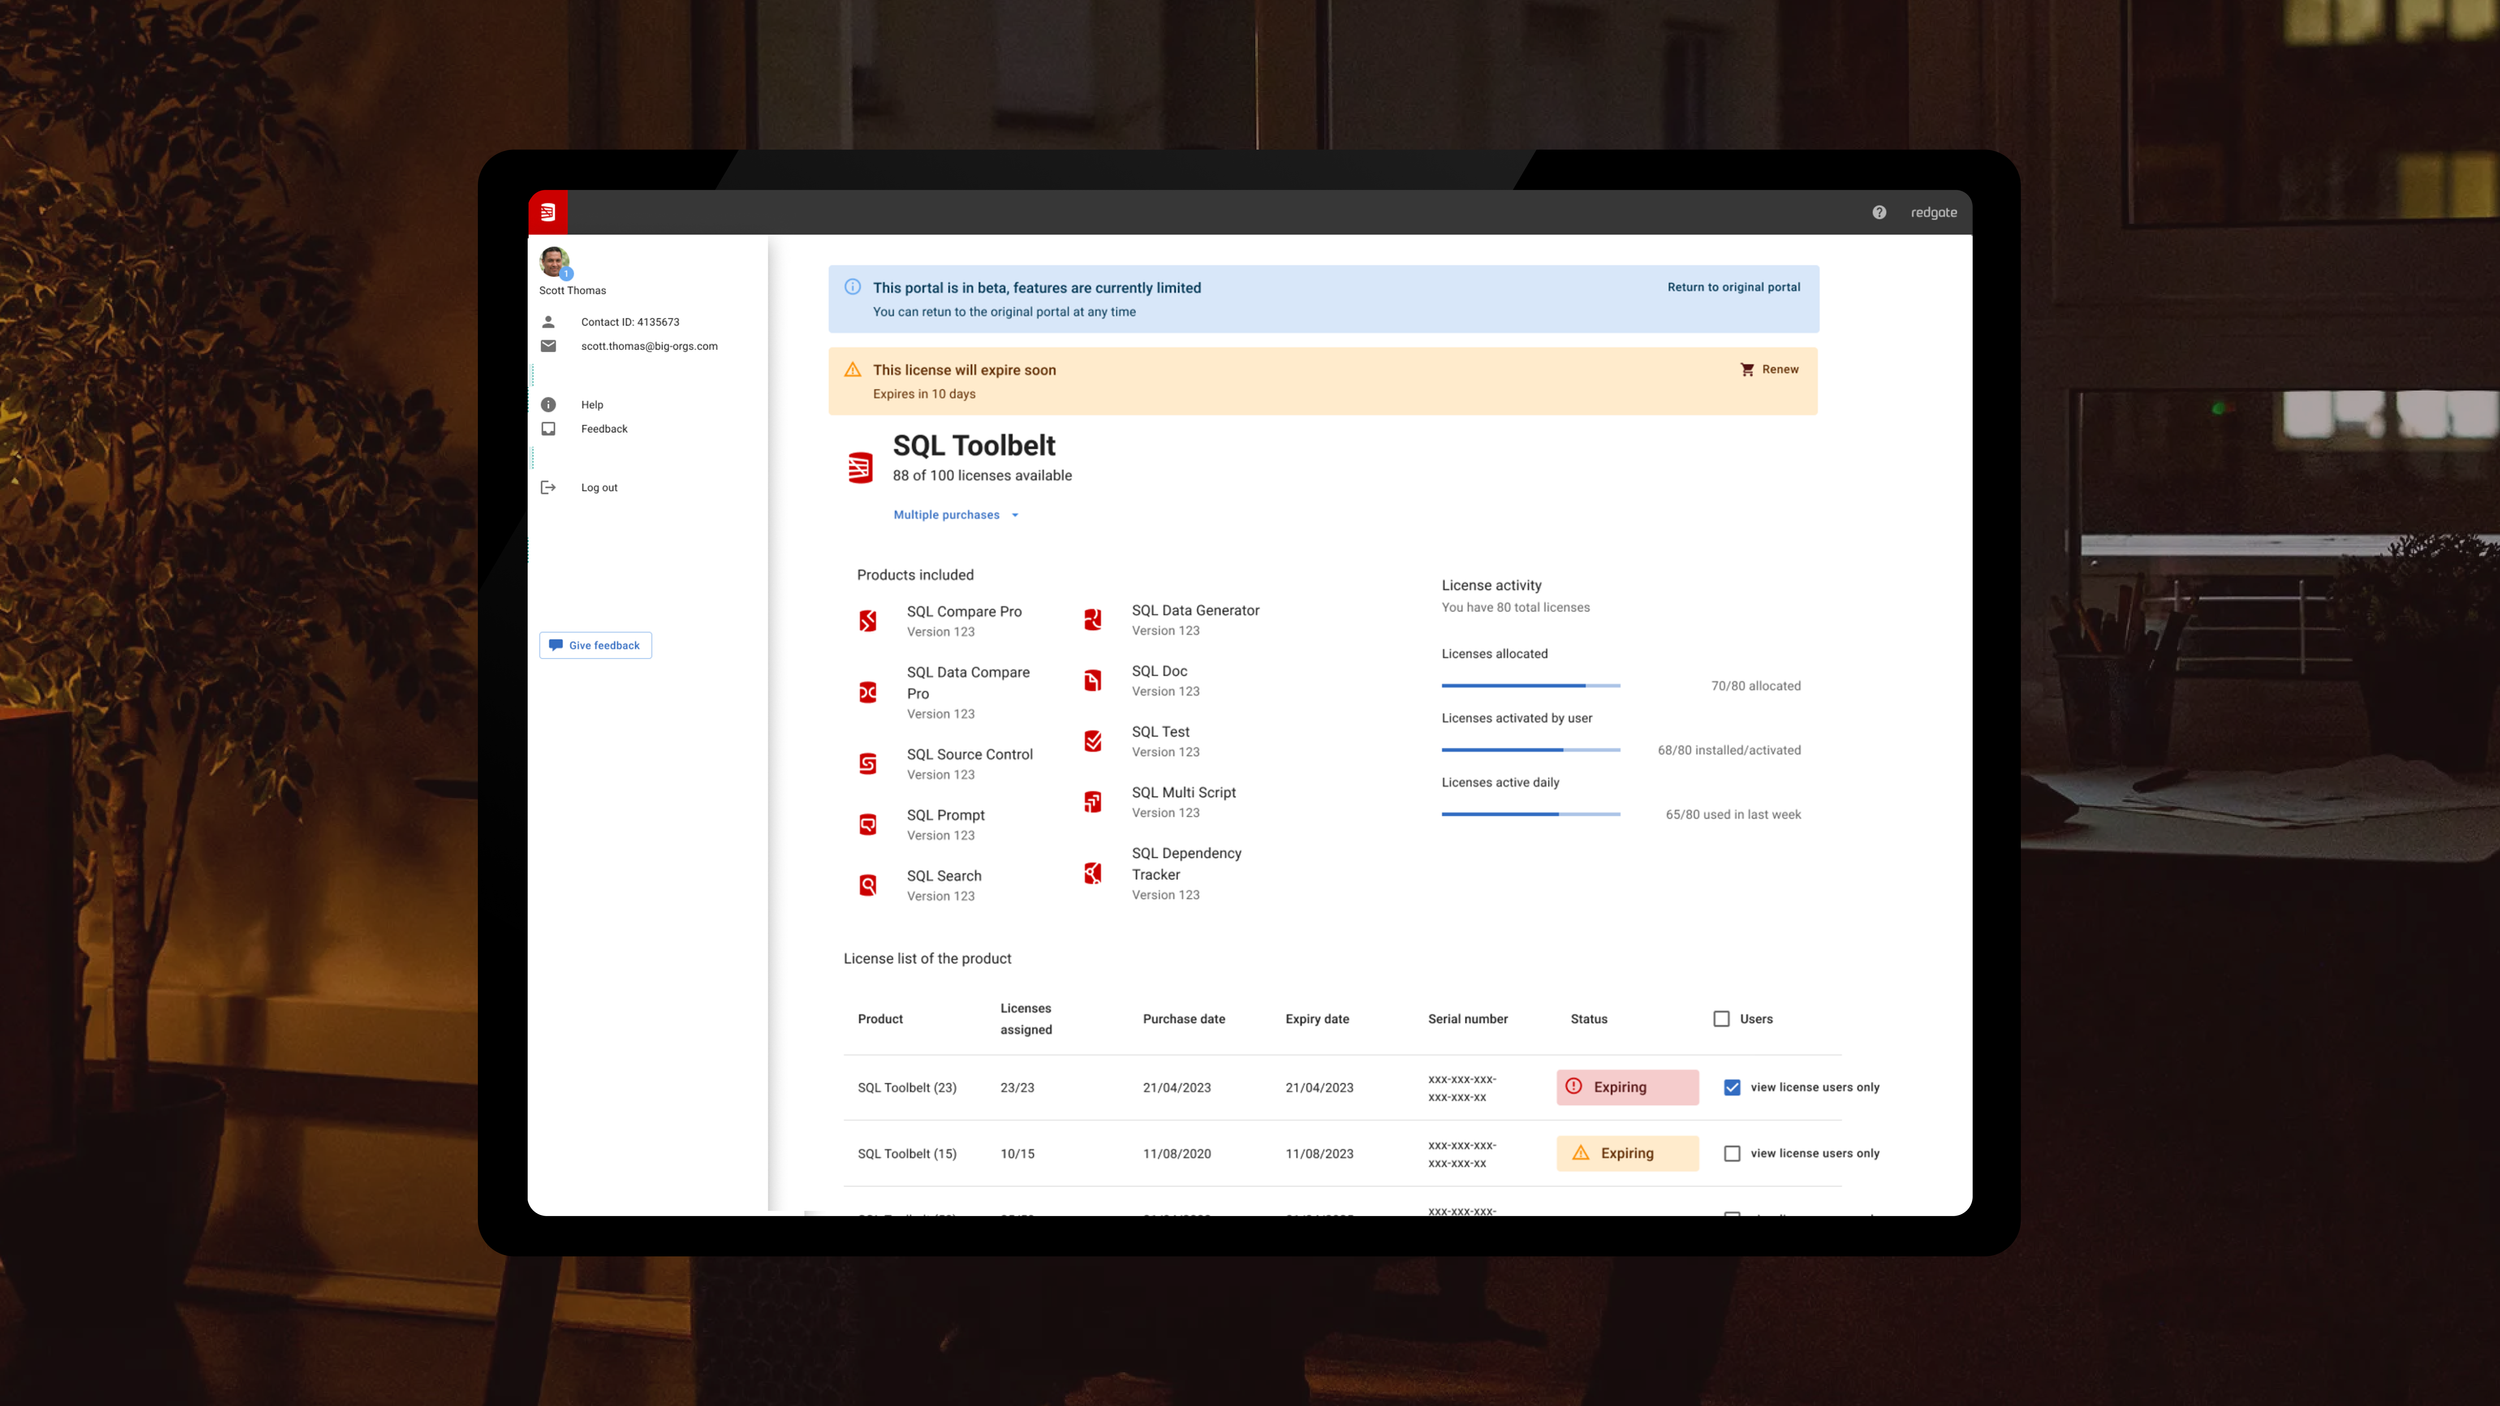Screen dimensions: 2500x1406
Task: Click the Renew shopping cart icon
Action: click(x=1747, y=370)
